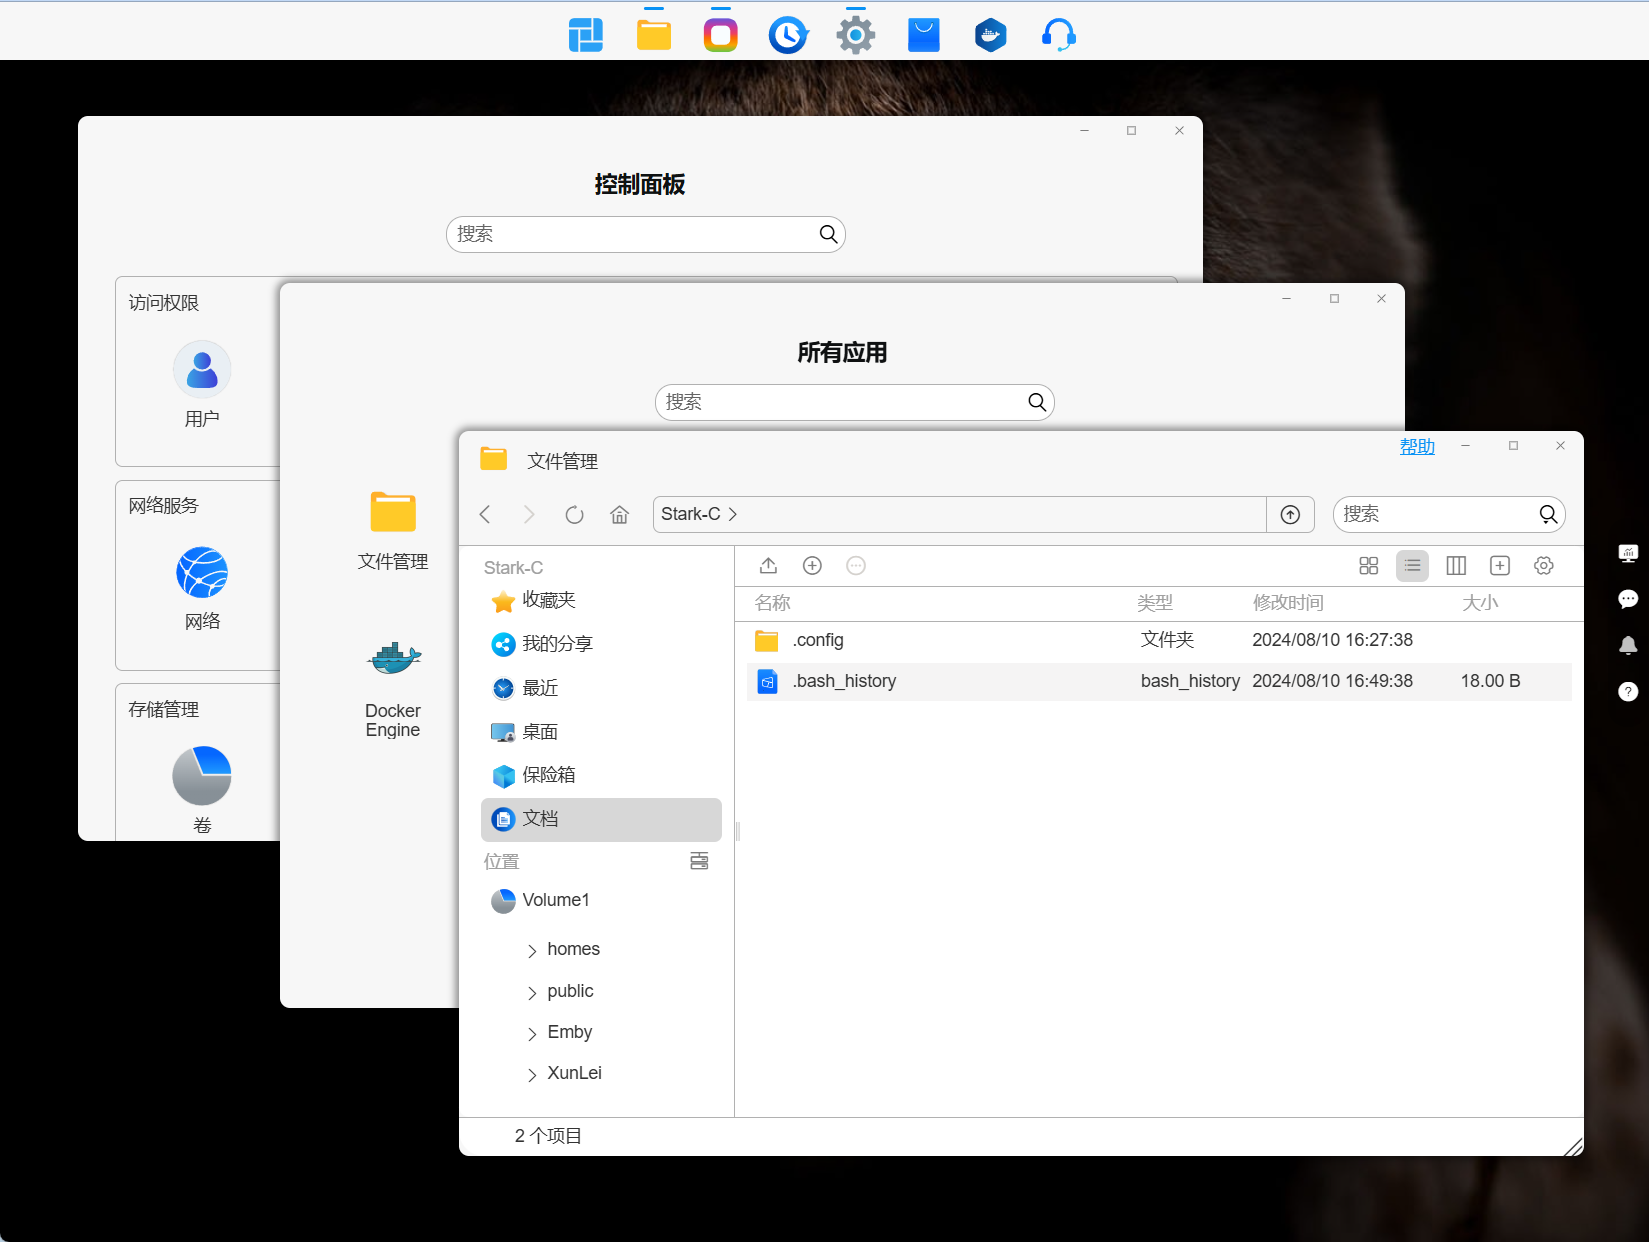Select 文档 in the sidebar
The height and width of the screenshot is (1242, 1649).
coord(601,819)
